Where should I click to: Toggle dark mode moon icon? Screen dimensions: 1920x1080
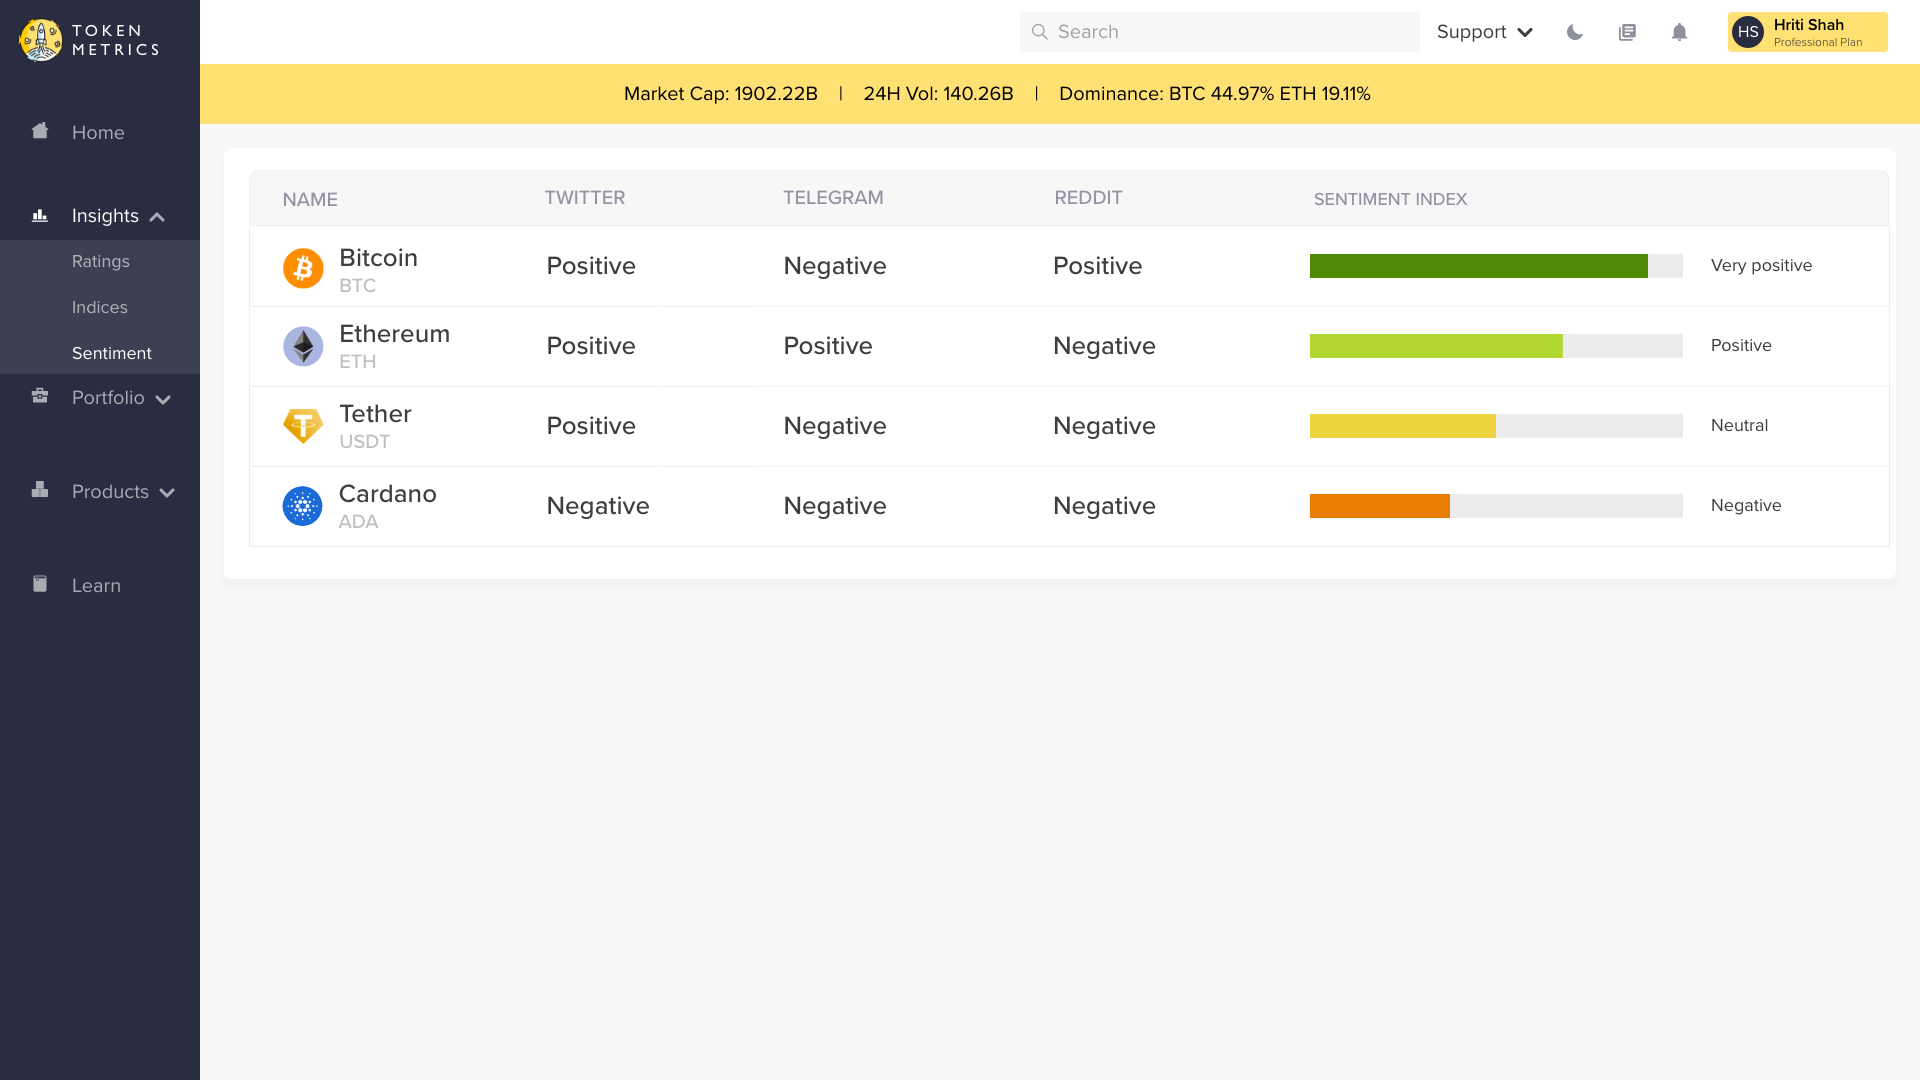(1575, 32)
